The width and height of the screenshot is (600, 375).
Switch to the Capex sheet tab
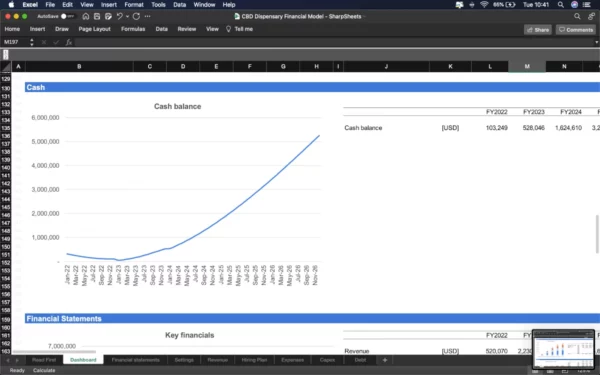(327, 360)
